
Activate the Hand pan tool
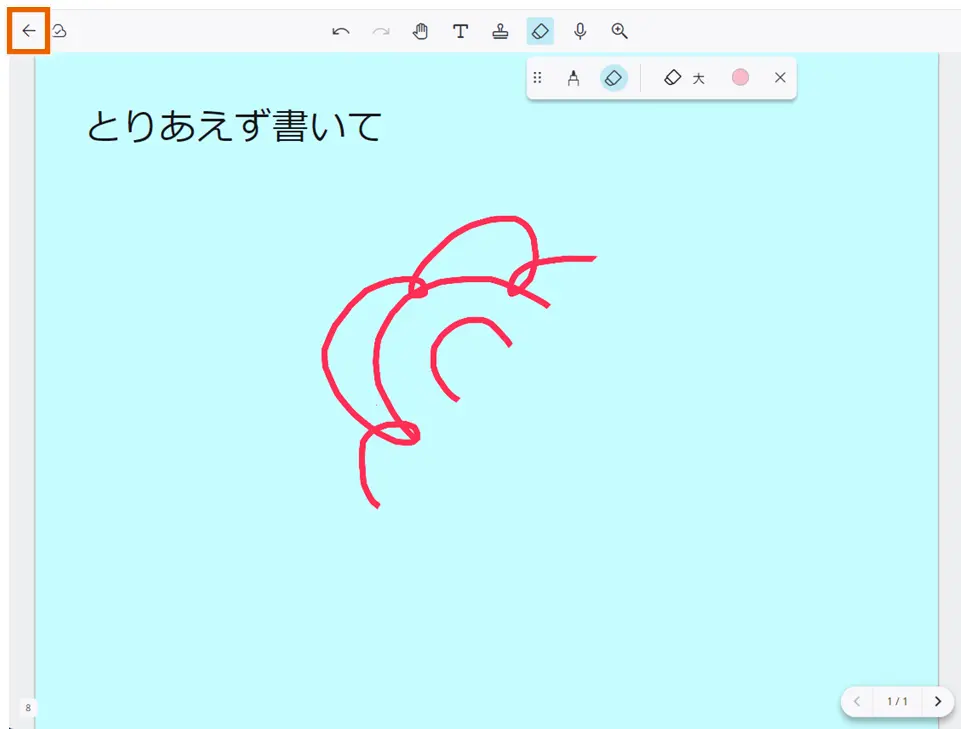420,31
